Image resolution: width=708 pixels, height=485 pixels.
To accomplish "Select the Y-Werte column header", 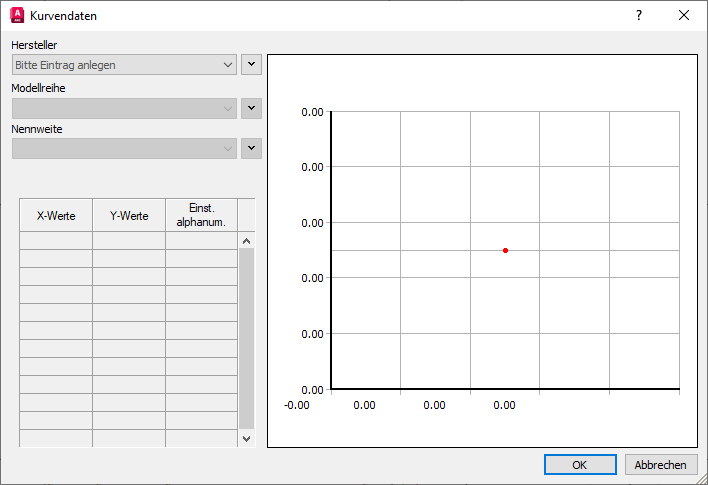I will click(x=129, y=215).
